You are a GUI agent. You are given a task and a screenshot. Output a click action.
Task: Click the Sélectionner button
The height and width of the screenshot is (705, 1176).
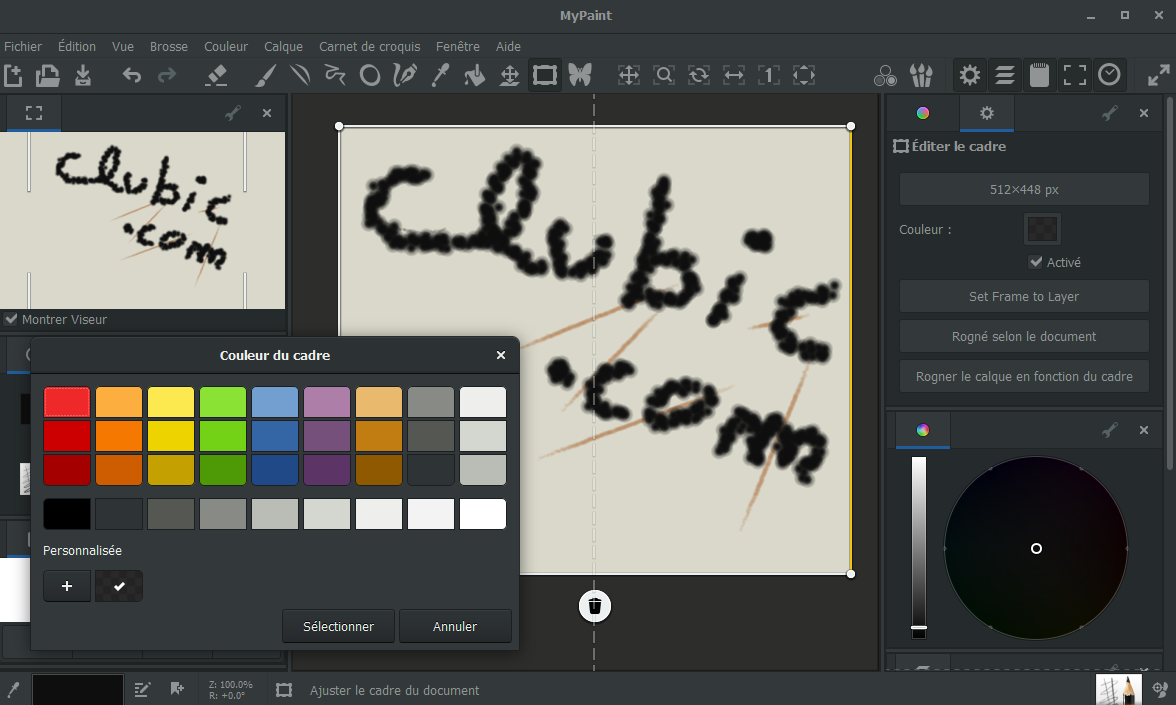[338, 626]
